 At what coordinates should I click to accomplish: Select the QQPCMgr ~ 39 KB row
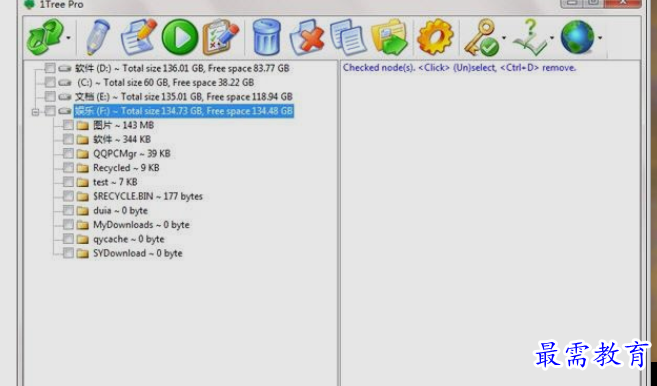132,153
